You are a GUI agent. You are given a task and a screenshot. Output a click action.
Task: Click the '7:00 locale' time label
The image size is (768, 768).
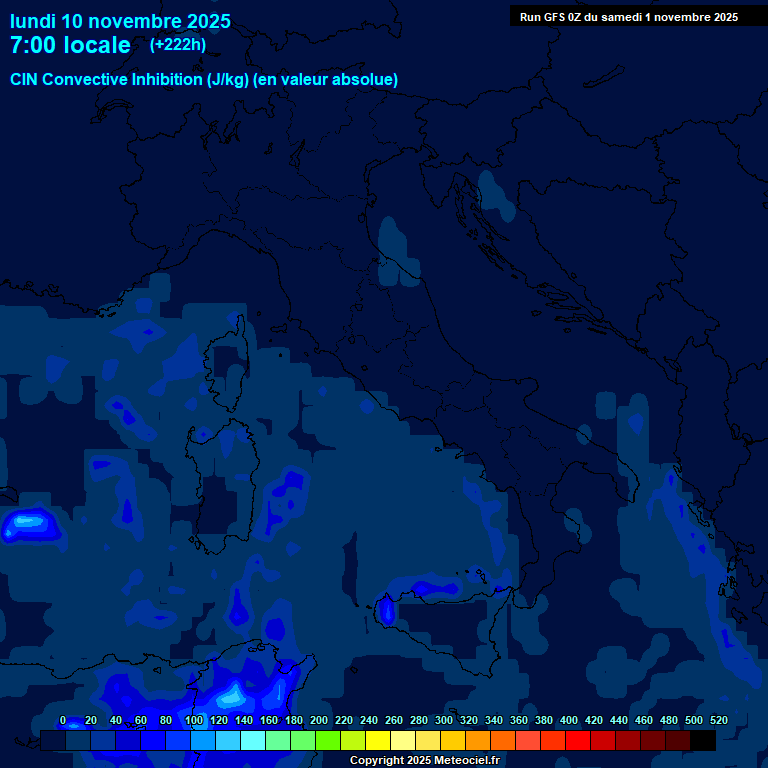click(x=70, y=45)
